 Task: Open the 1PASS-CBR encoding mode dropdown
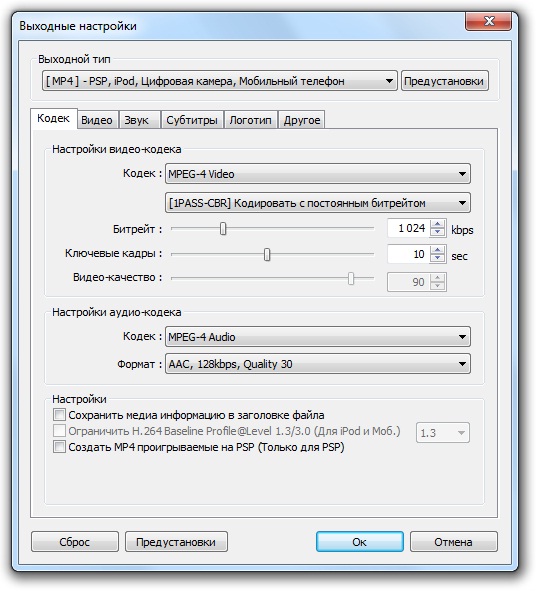coord(318,203)
